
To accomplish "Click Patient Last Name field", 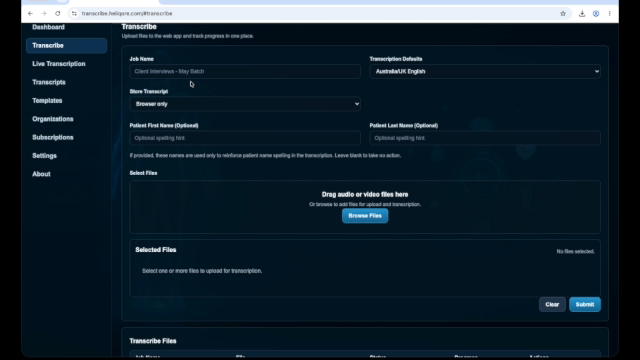I will click(485, 138).
